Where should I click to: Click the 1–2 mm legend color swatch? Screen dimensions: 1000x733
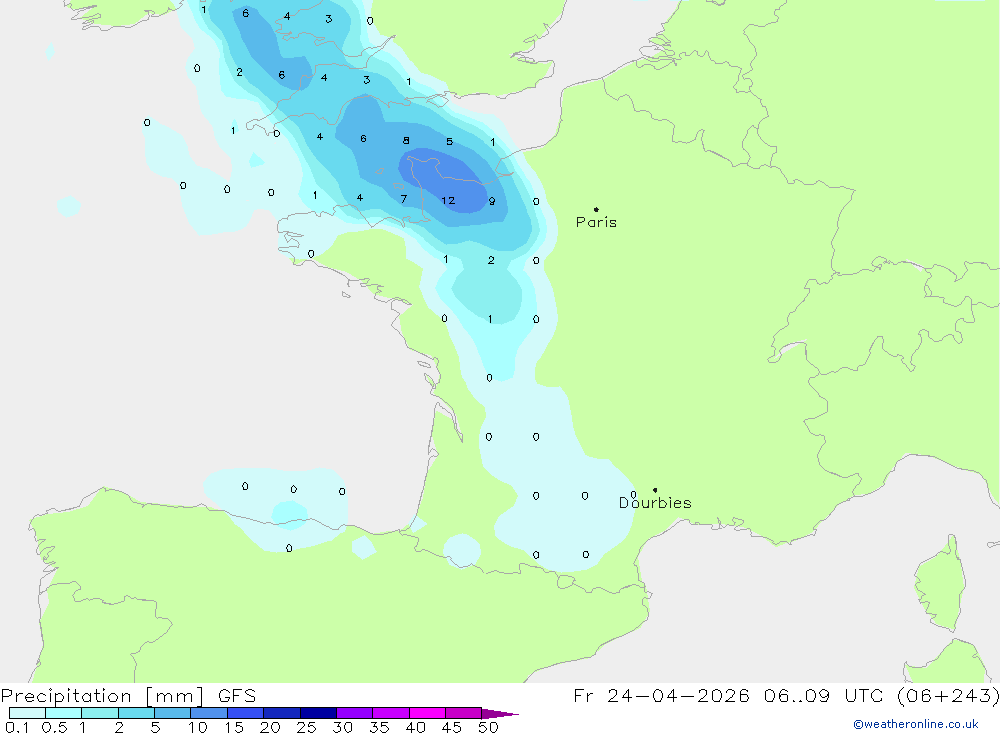[x=100, y=713]
